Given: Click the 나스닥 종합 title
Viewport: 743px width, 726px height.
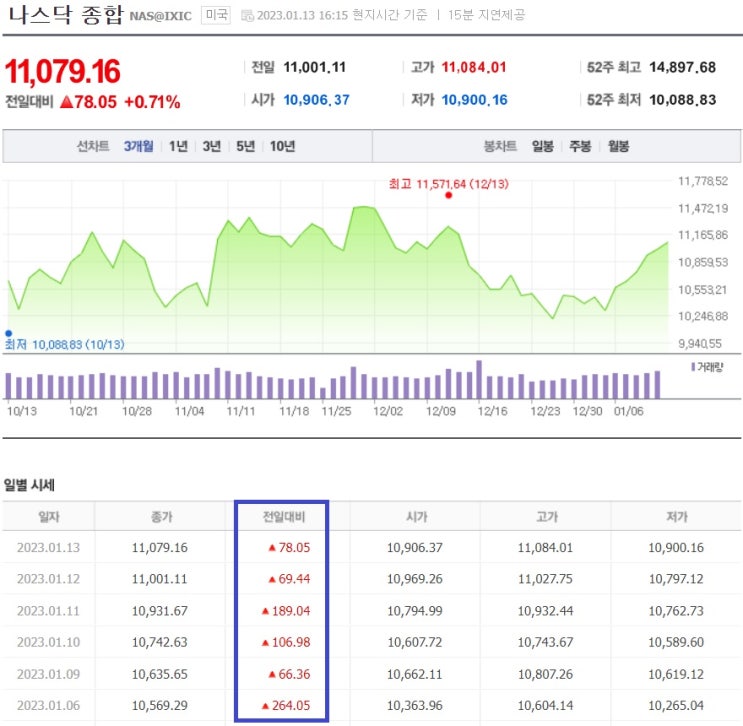Looking at the screenshot, I should 66,15.
